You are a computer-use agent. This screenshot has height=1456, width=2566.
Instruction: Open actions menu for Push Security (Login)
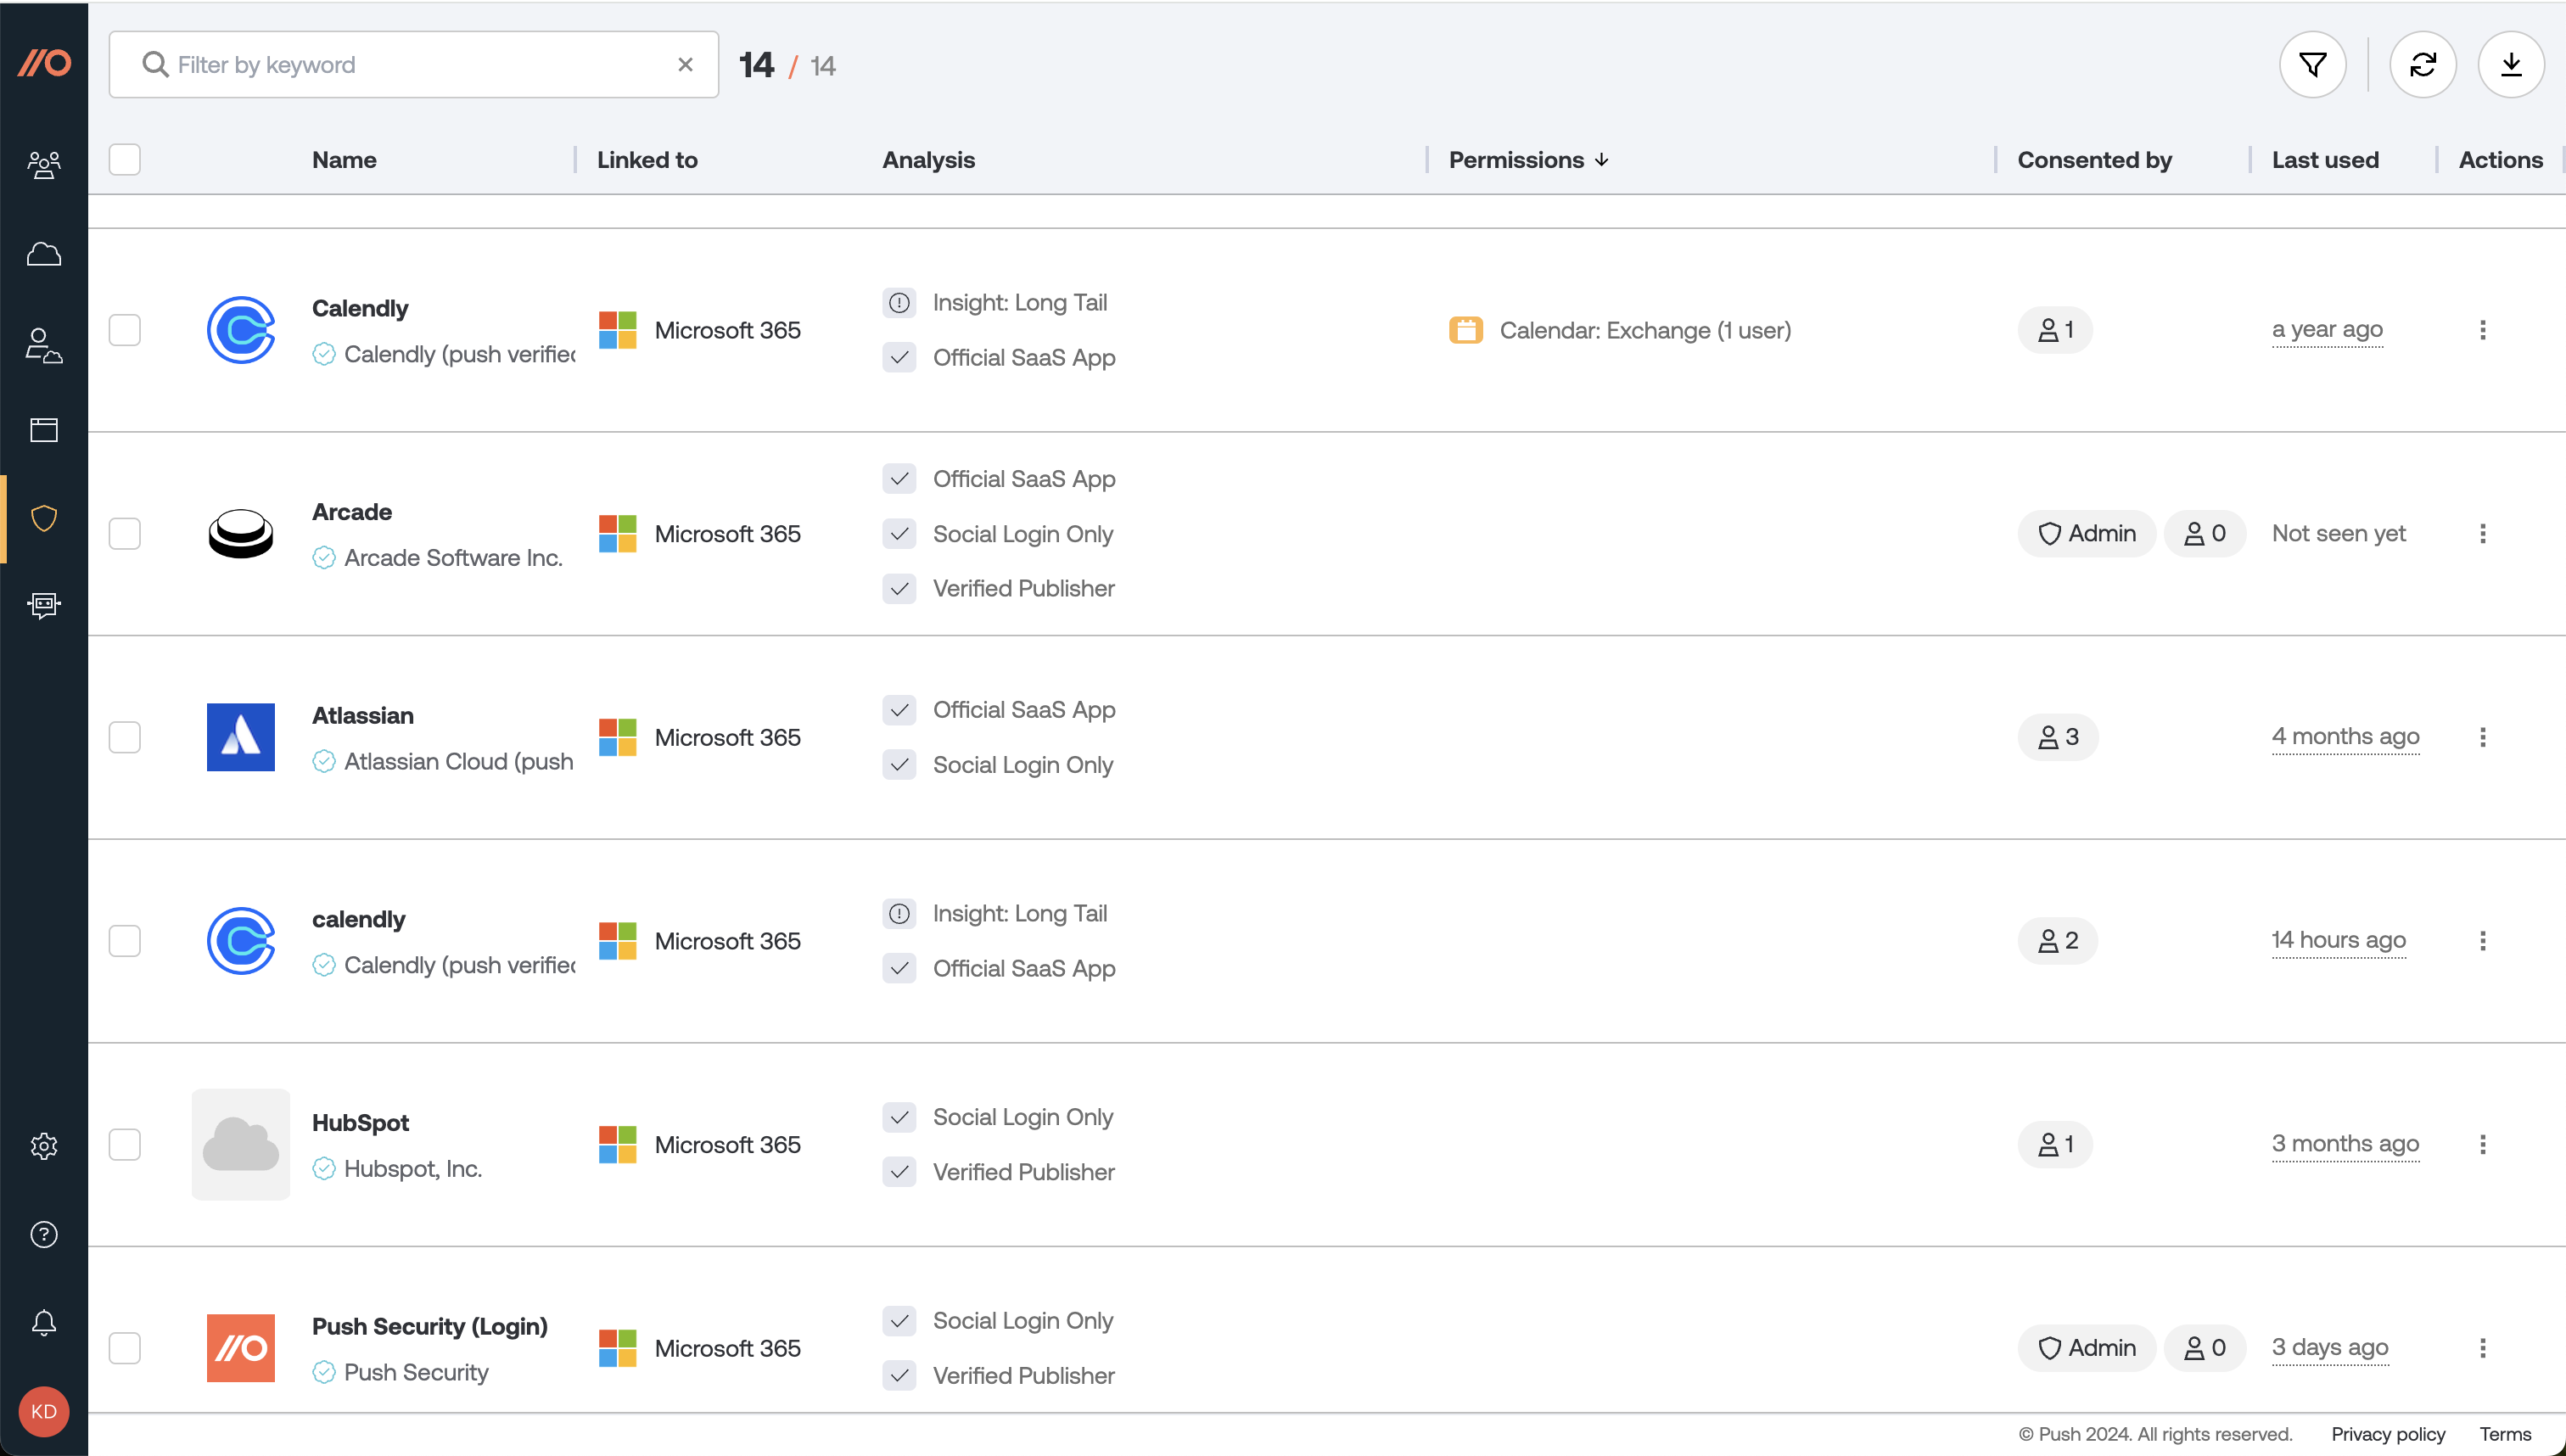pos(2482,1348)
